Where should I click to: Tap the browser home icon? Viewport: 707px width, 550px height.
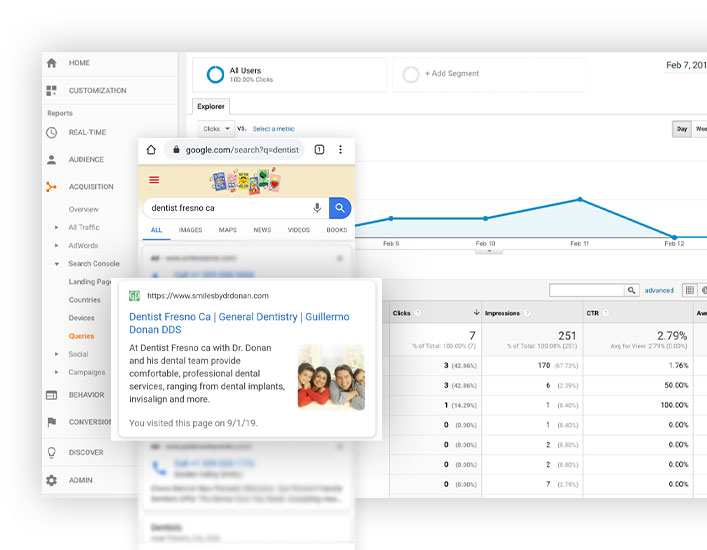pyautogui.click(x=151, y=150)
